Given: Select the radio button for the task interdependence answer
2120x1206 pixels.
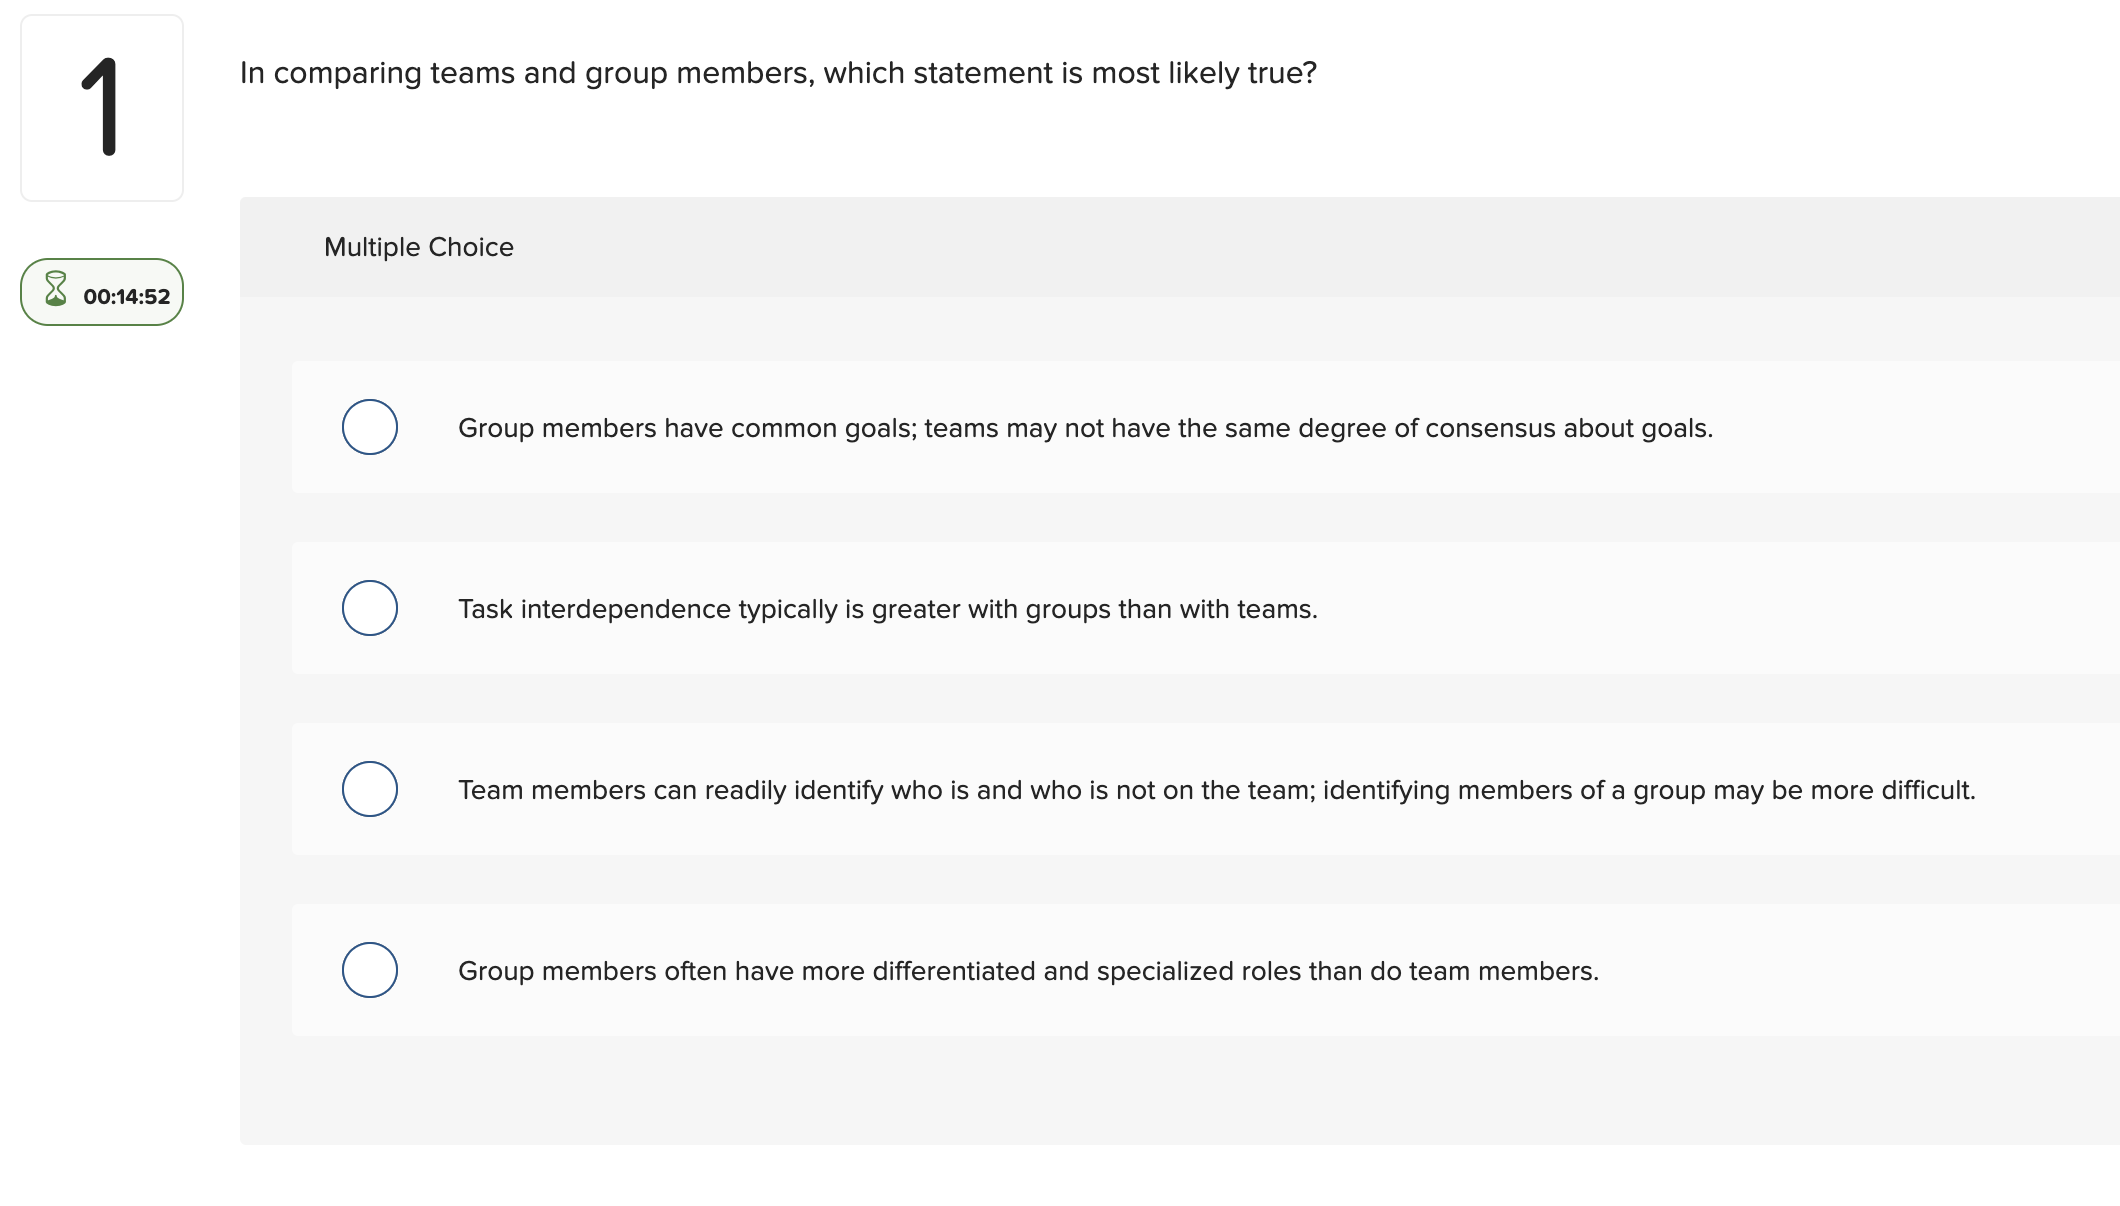Looking at the screenshot, I should click(x=369, y=607).
